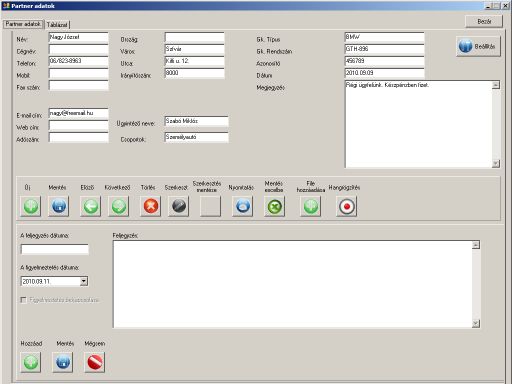Click the Adószám input field
Viewport: 512px width, 384px height.
(79, 137)
